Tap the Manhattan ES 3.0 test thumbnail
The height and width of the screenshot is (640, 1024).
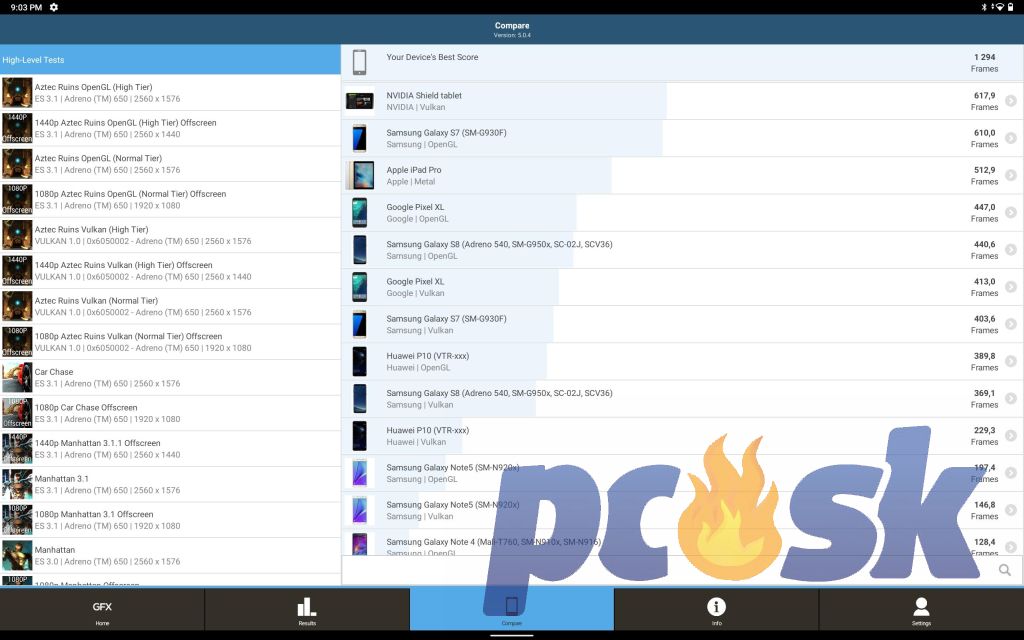coord(17,555)
